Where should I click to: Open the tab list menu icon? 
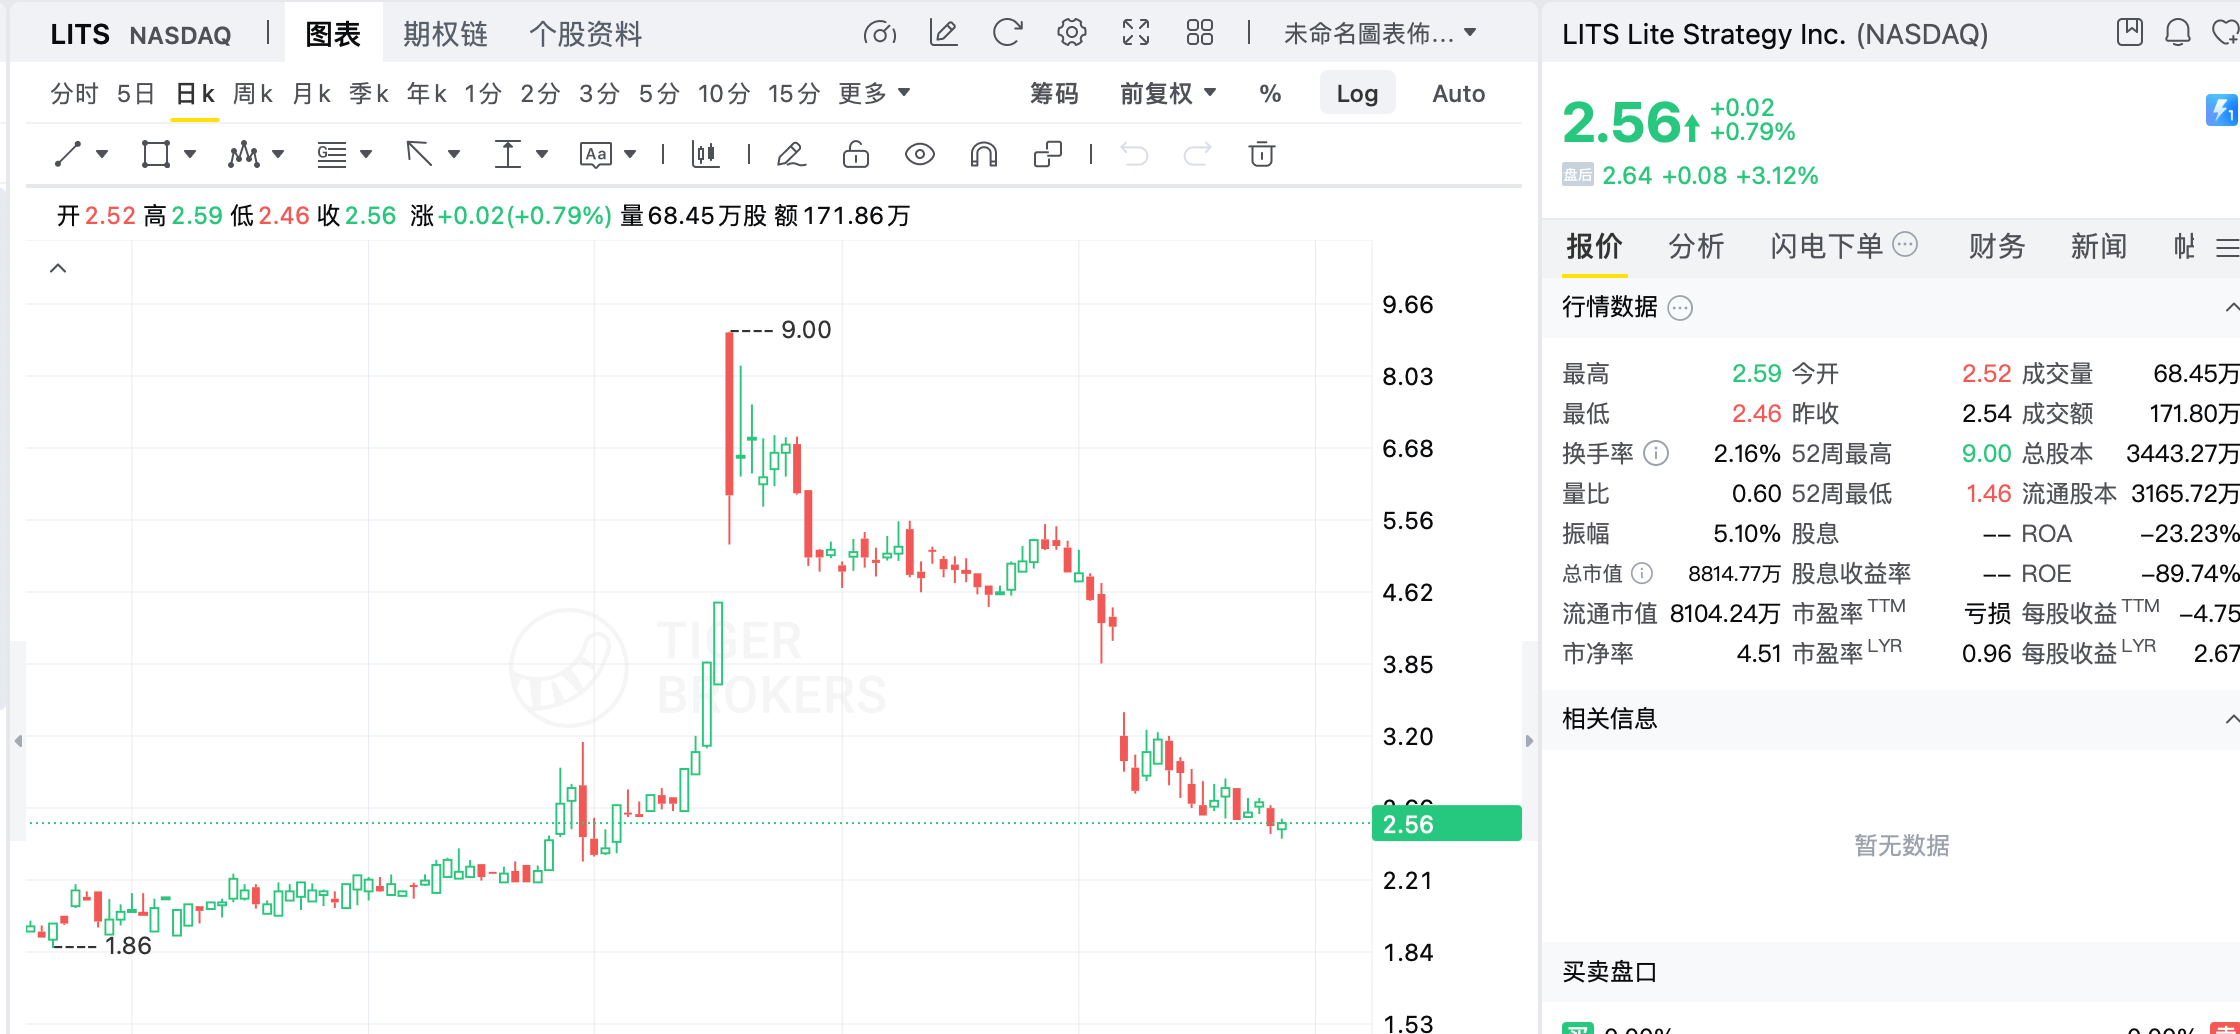[2228, 247]
